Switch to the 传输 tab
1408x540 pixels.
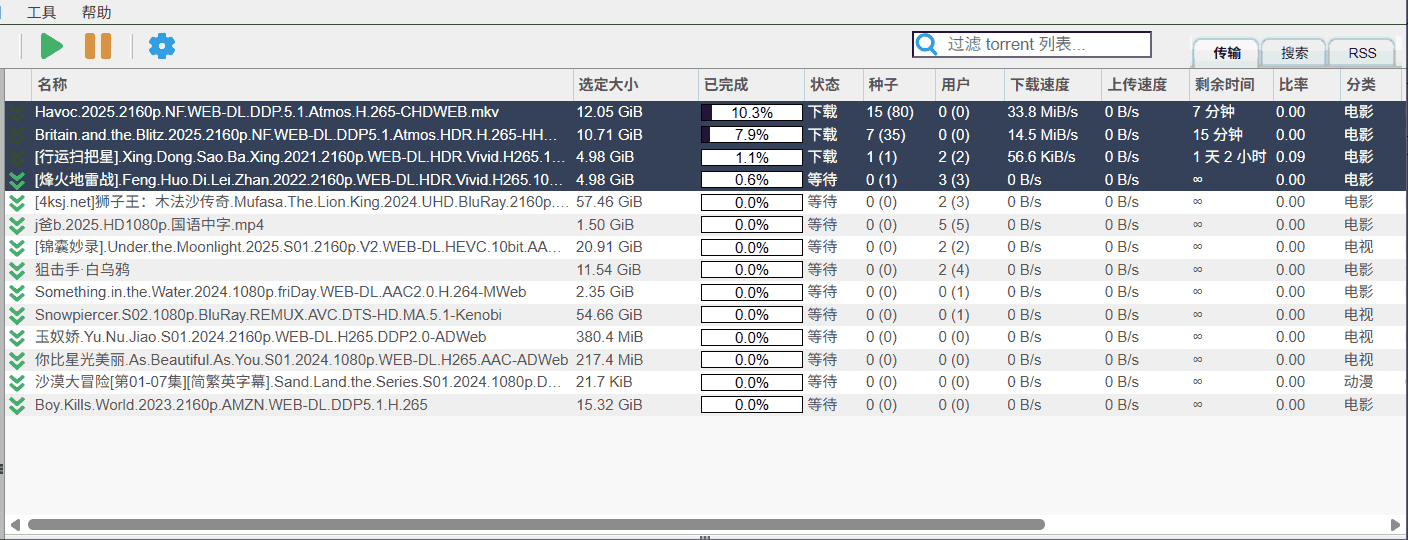(x=1226, y=53)
